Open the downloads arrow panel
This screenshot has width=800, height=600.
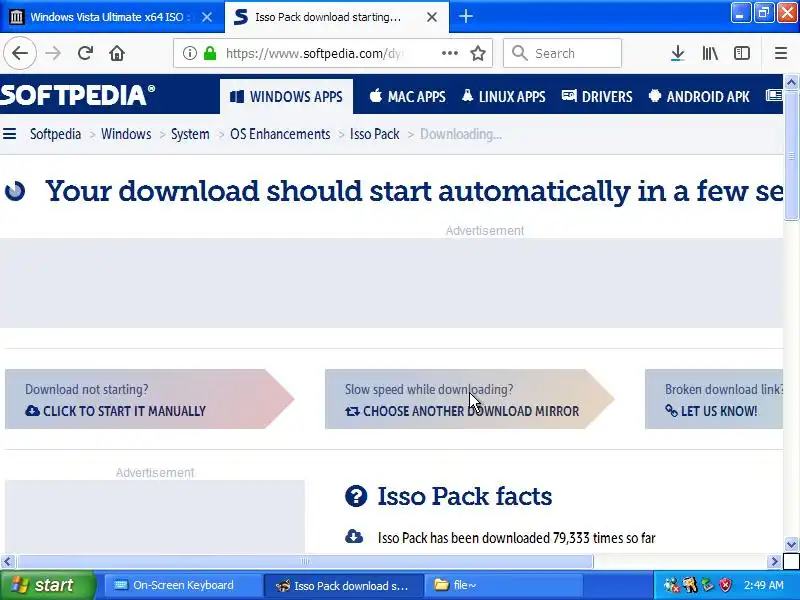(x=678, y=53)
